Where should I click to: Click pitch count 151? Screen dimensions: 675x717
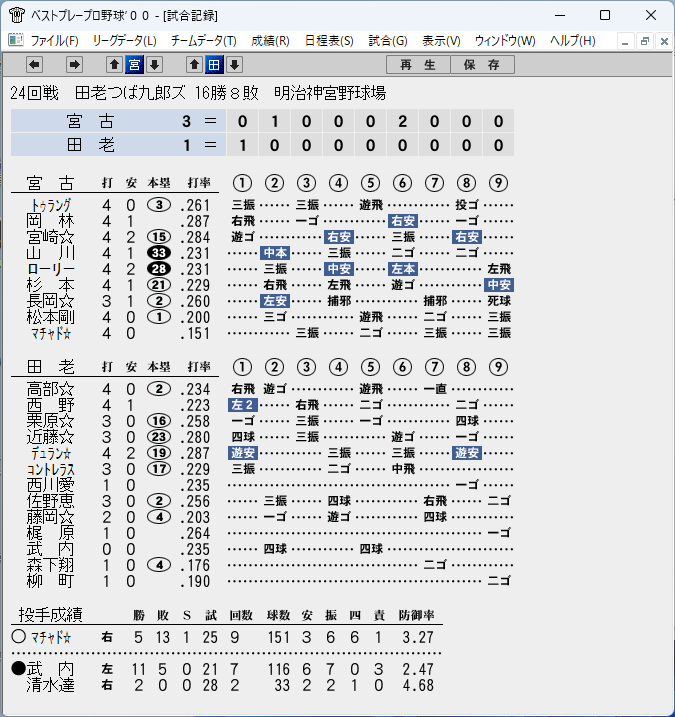coord(279,637)
